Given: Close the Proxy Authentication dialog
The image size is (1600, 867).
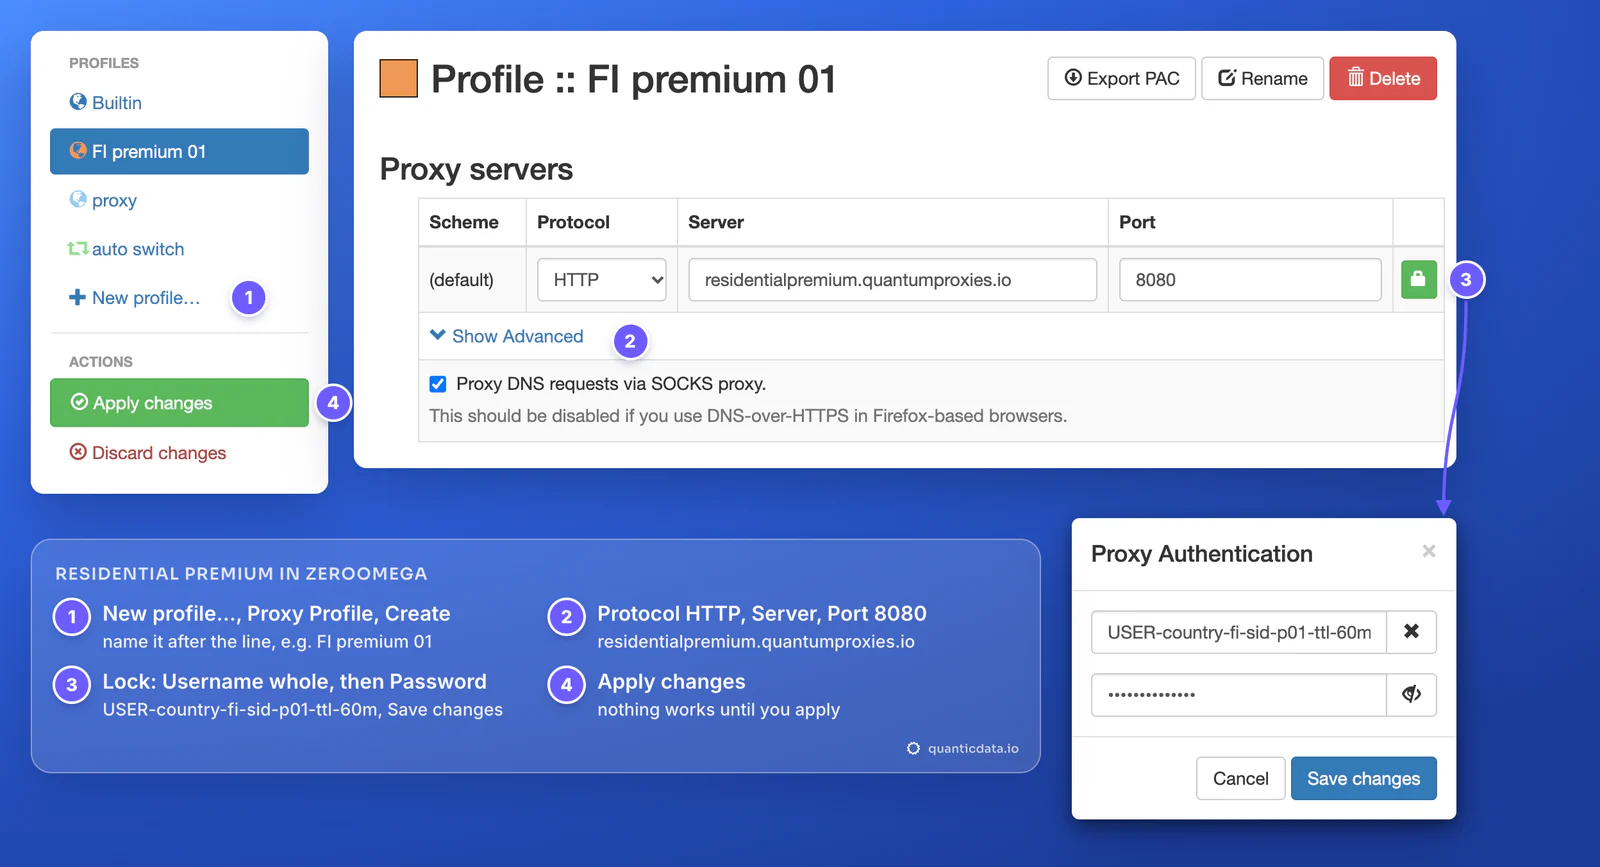Looking at the screenshot, I should pos(1429,551).
